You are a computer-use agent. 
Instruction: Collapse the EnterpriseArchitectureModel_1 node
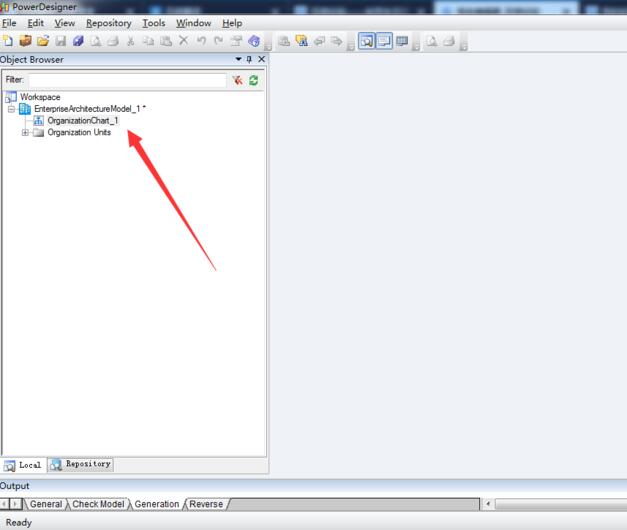(x=11, y=109)
